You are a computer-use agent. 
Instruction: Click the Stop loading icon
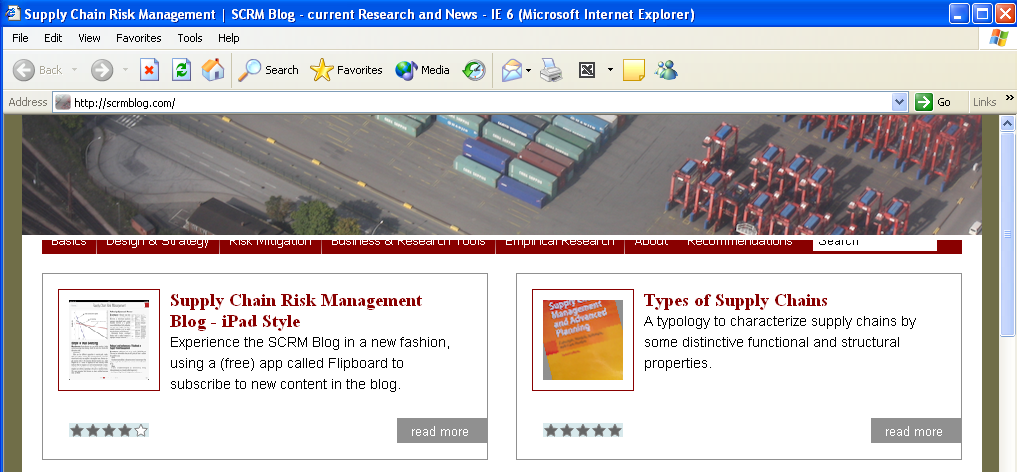(x=149, y=70)
